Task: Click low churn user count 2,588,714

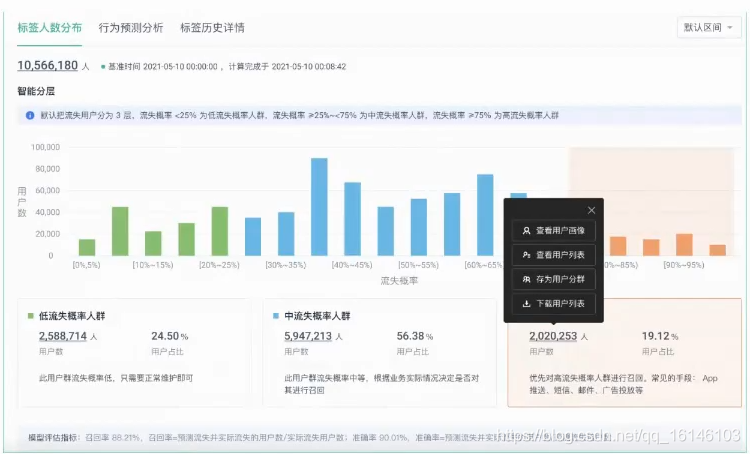Action: [x=63, y=336]
